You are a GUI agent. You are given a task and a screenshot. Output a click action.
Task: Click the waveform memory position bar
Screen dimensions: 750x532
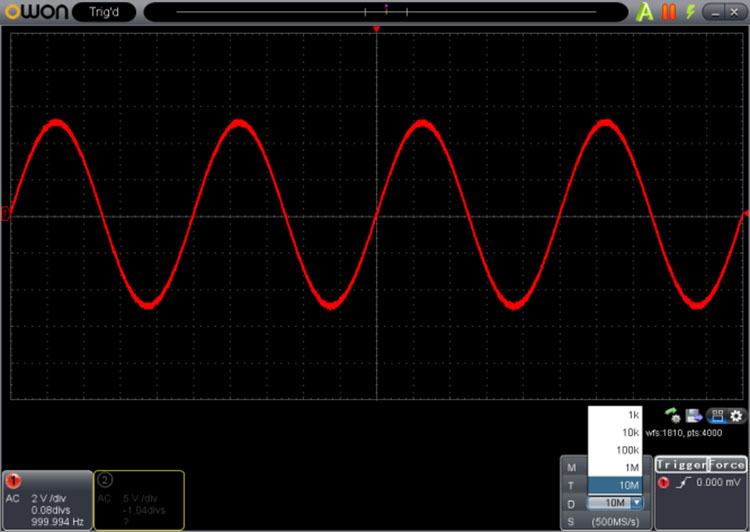click(x=386, y=11)
